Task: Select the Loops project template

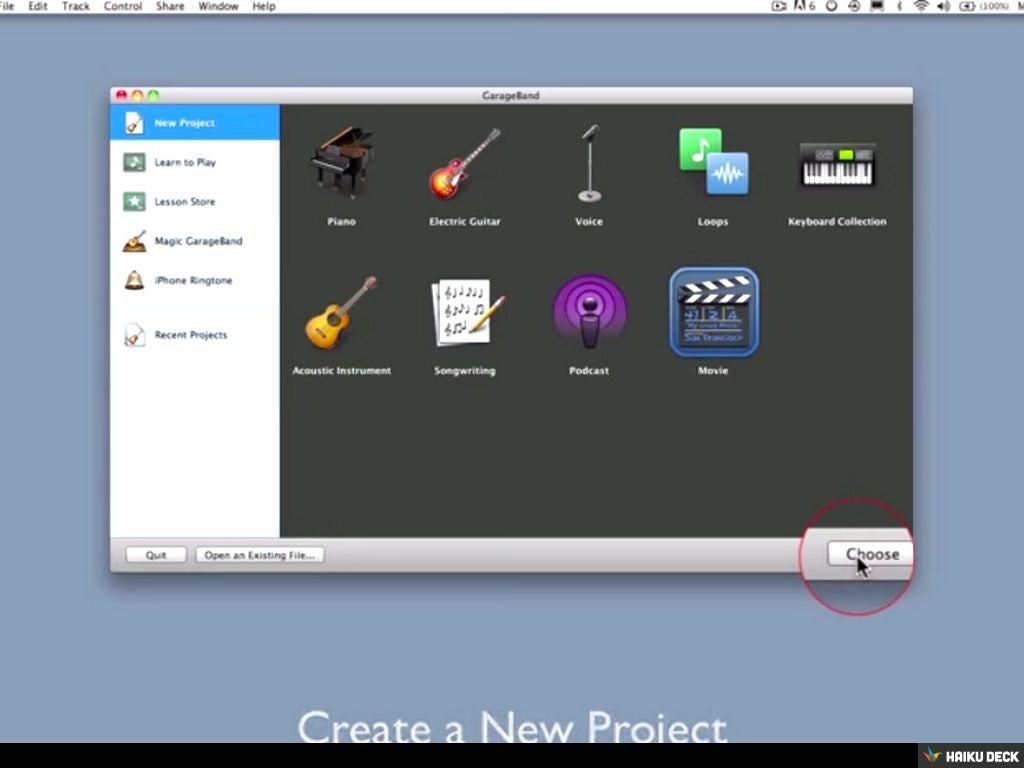Action: click(713, 162)
